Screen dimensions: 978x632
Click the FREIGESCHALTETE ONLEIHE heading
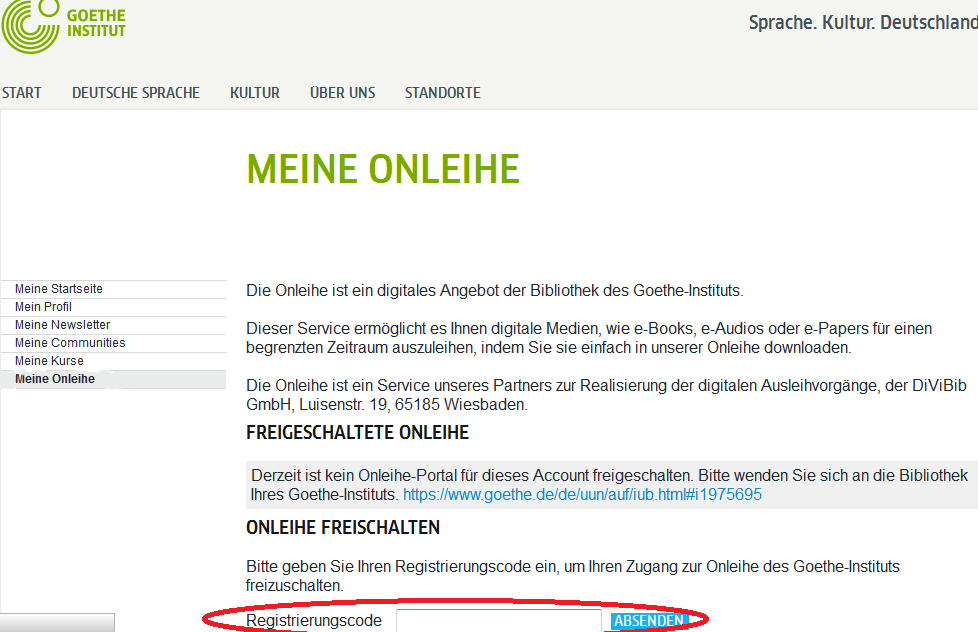pos(357,432)
